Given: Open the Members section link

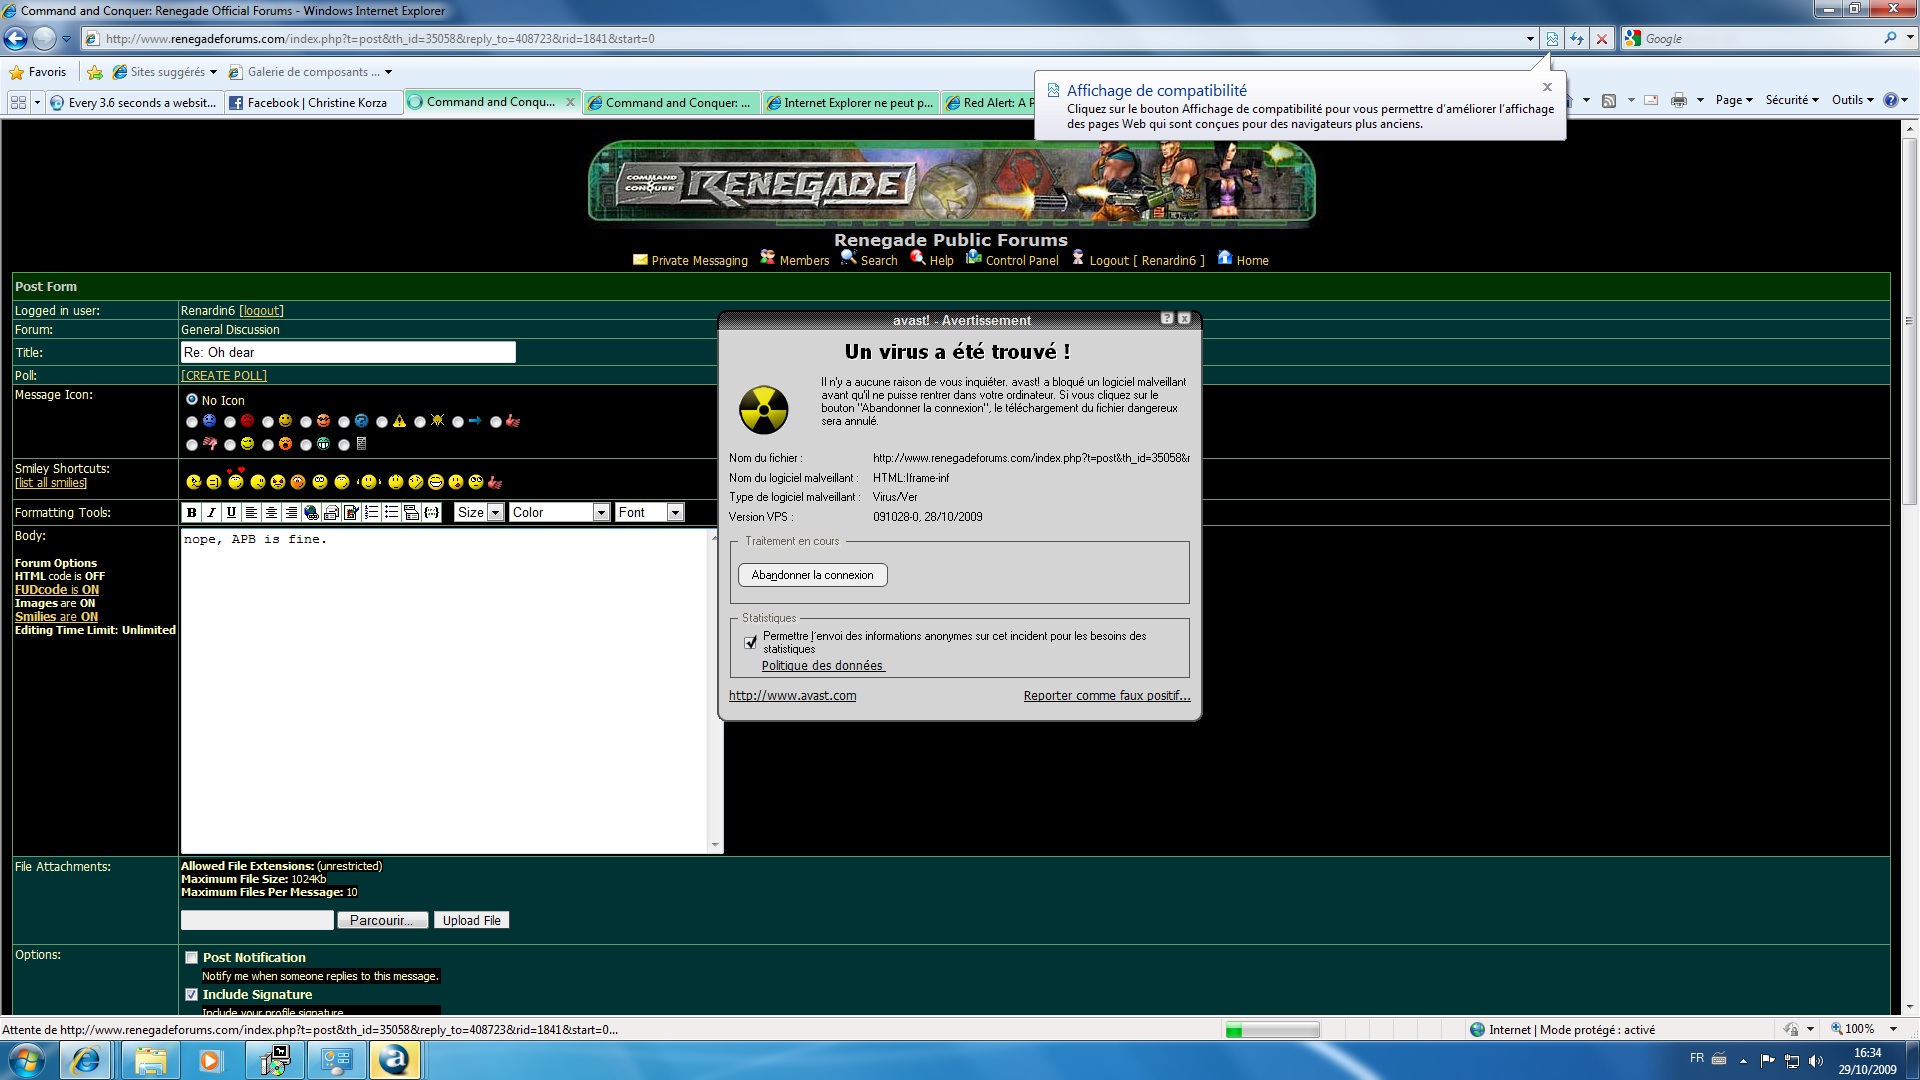Looking at the screenshot, I should tap(803, 260).
